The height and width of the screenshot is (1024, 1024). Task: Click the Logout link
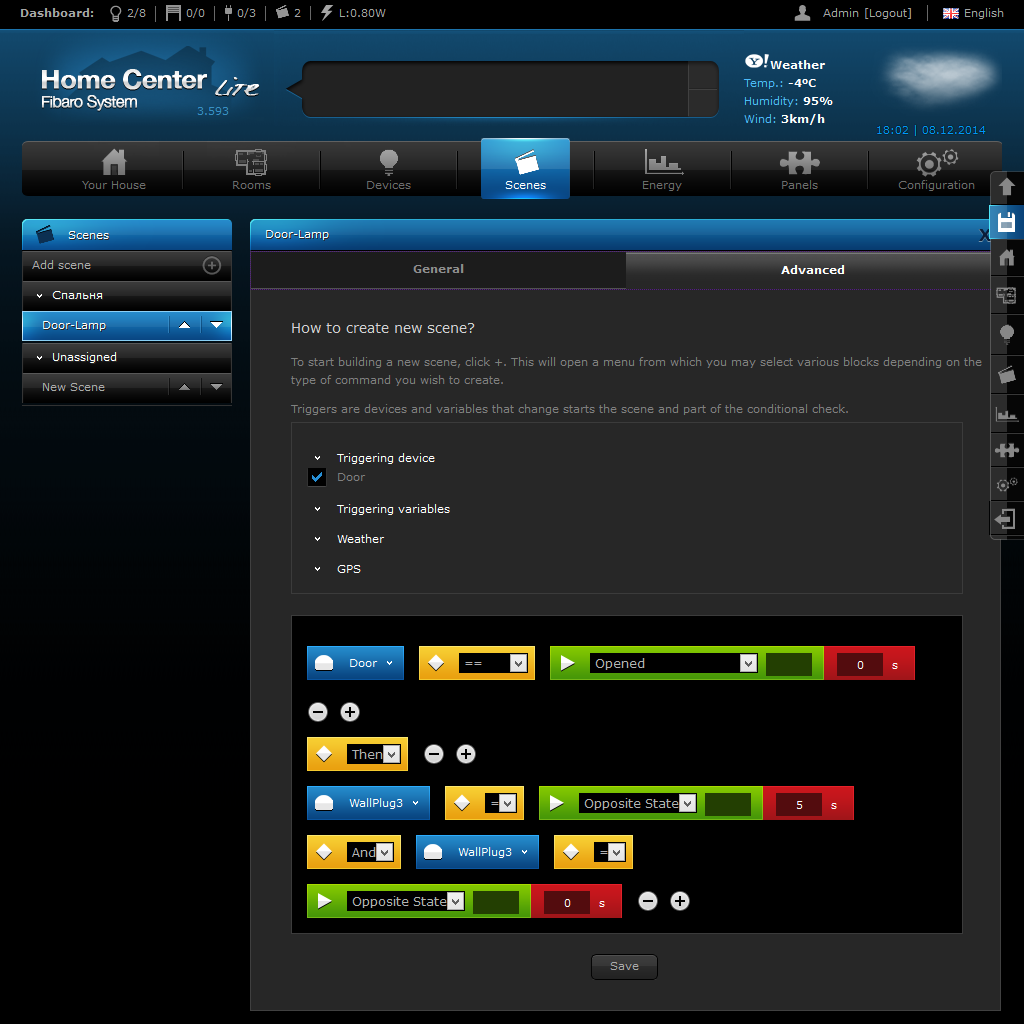pyautogui.click(x=888, y=13)
